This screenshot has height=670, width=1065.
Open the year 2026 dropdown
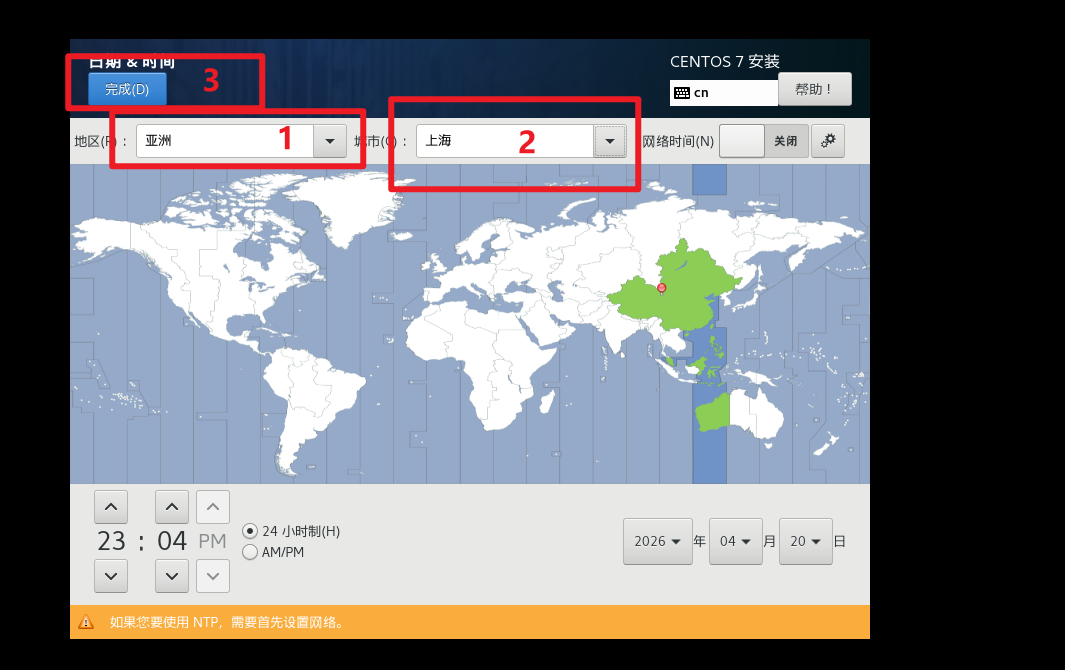pos(658,541)
